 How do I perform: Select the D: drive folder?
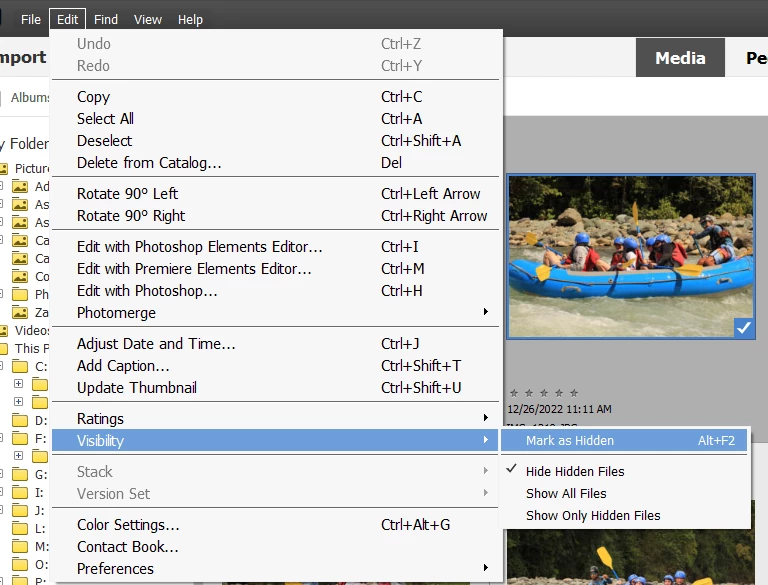pos(29,420)
